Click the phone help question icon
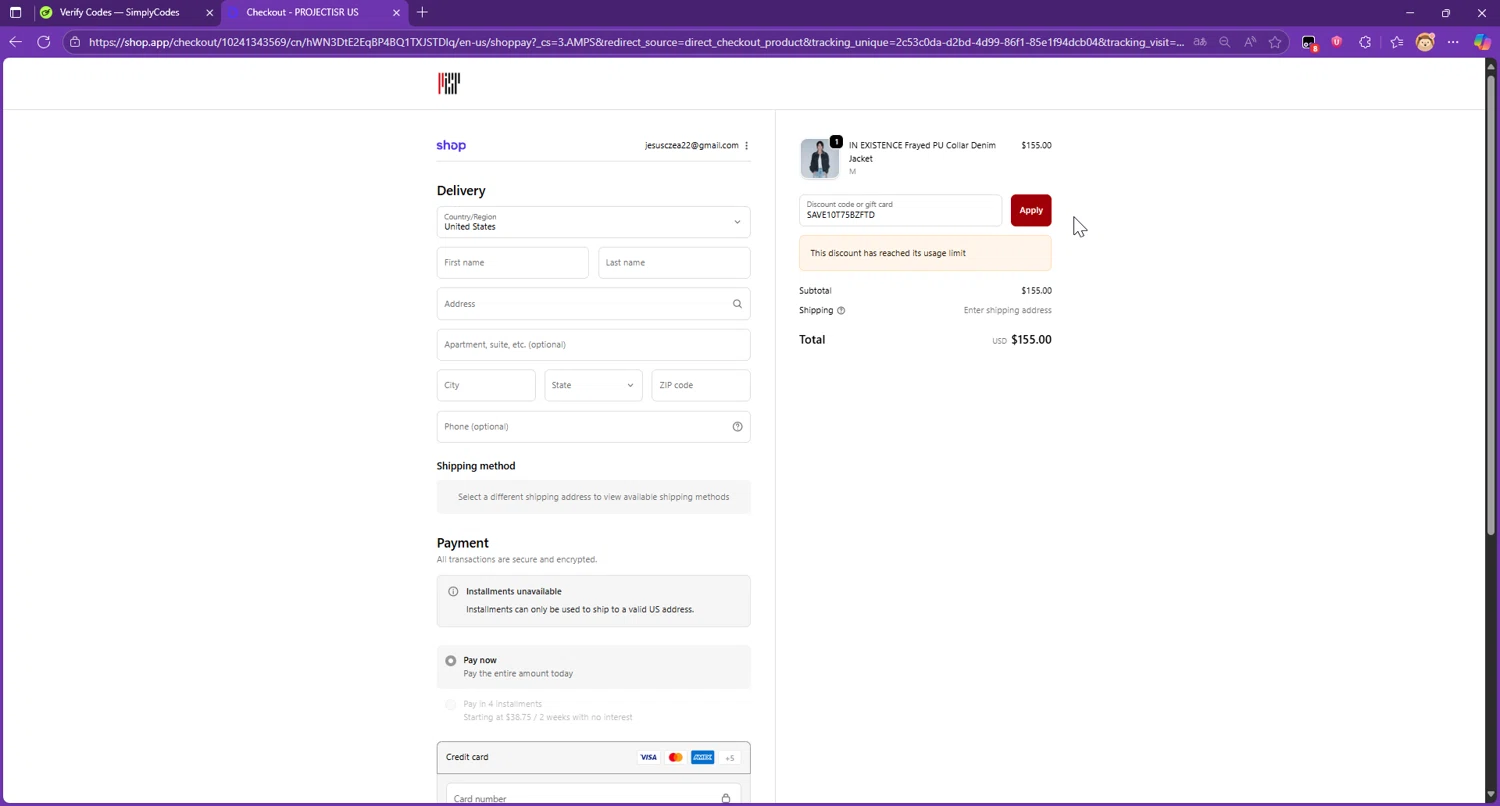This screenshot has width=1500, height=806. click(737, 427)
